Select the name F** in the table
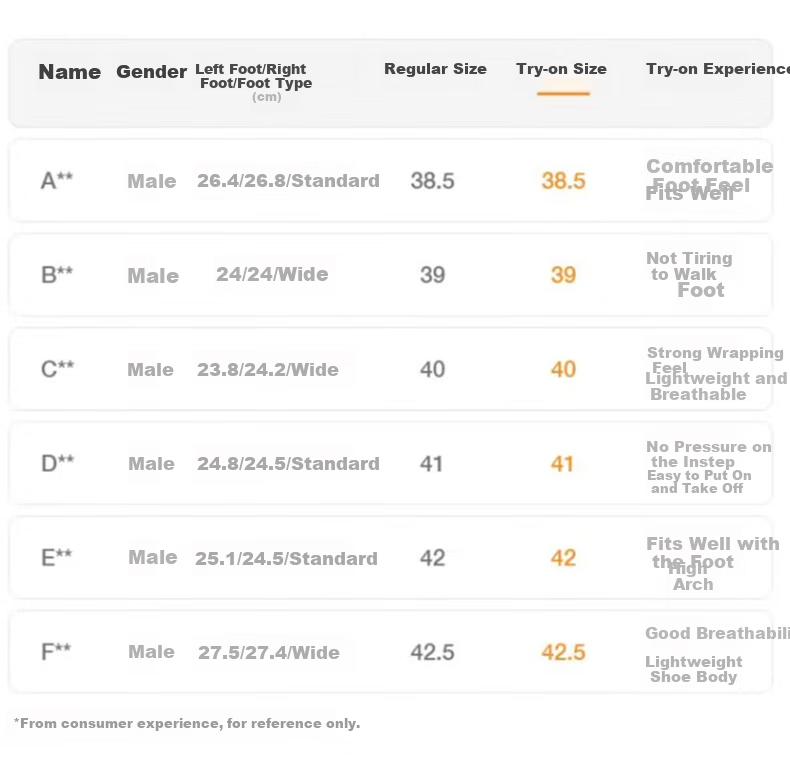This screenshot has height=763, width=790. pos(56,652)
